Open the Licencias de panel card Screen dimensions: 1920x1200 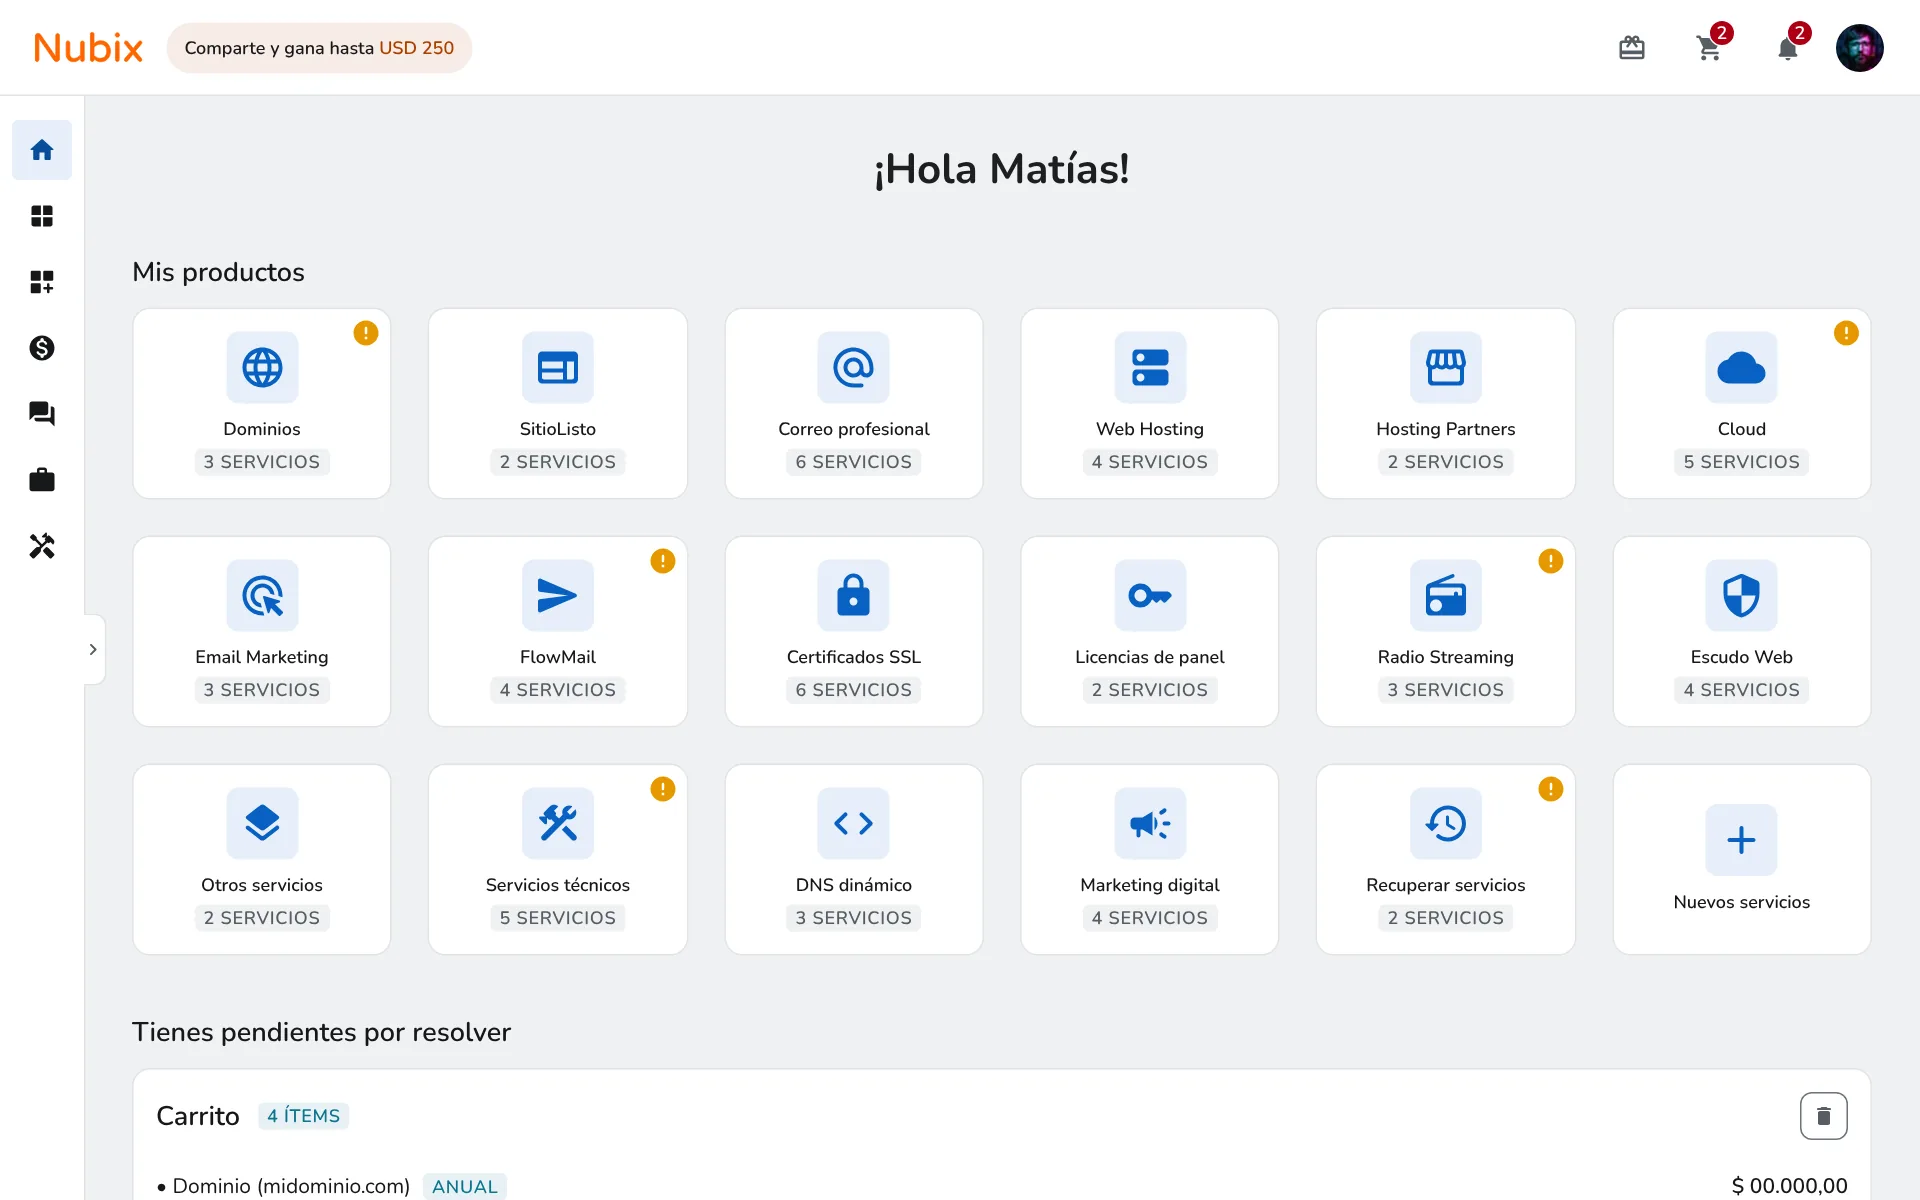pyautogui.click(x=1150, y=632)
